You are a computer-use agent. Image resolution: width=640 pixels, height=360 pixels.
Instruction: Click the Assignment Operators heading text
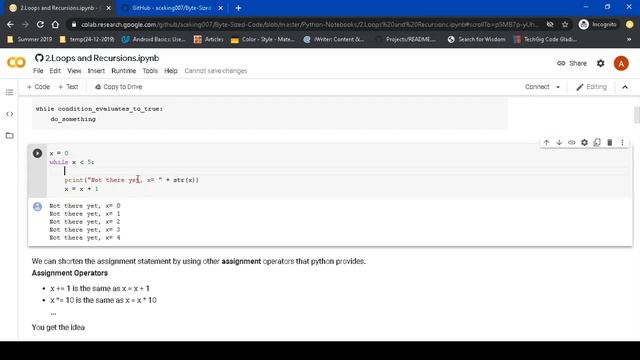point(70,273)
